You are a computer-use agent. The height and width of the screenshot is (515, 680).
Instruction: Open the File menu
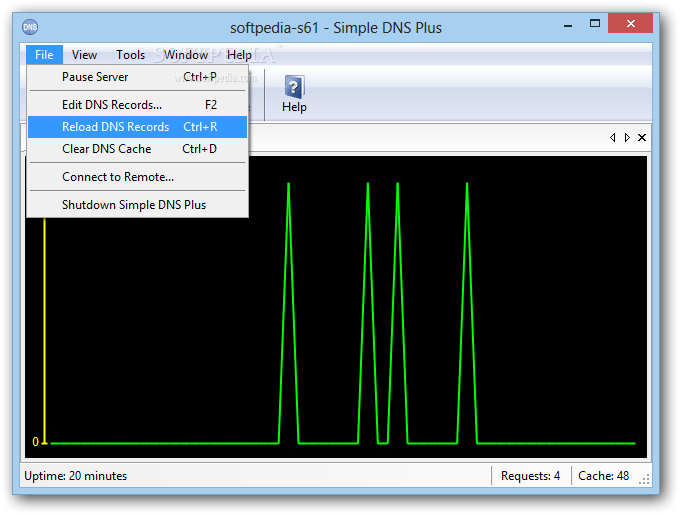44,55
